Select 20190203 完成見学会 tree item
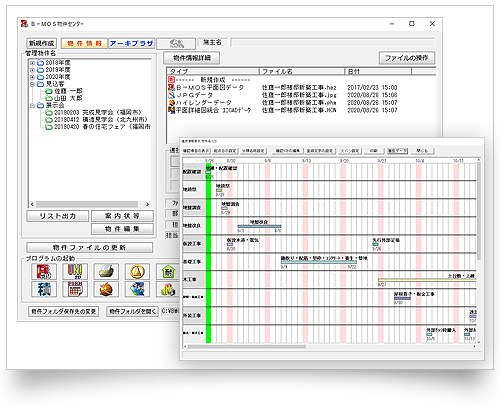This screenshot has height=405, width=500. click(x=98, y=113)
